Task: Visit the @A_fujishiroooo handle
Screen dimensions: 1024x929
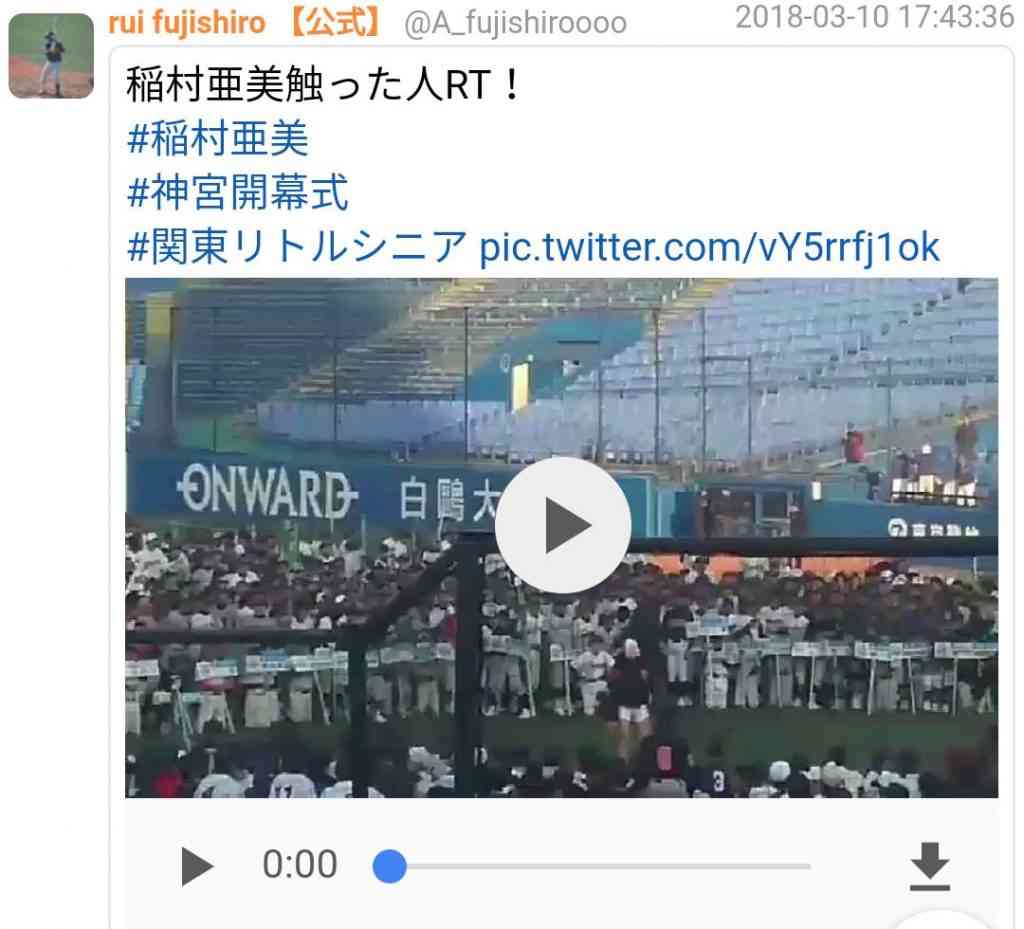Action: 515,24
